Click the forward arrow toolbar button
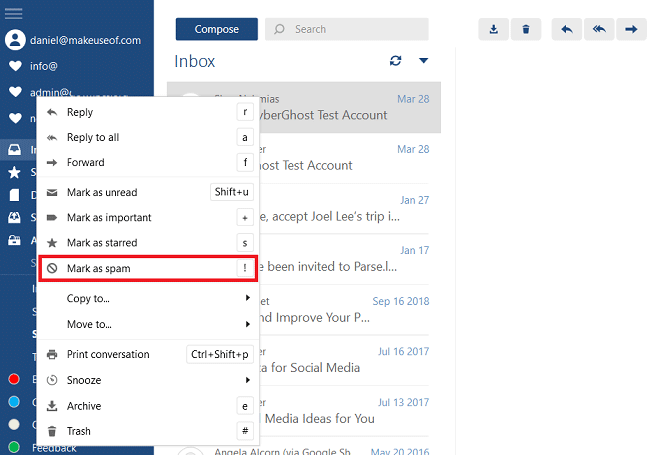670x455 pixels. click(631, 29)
